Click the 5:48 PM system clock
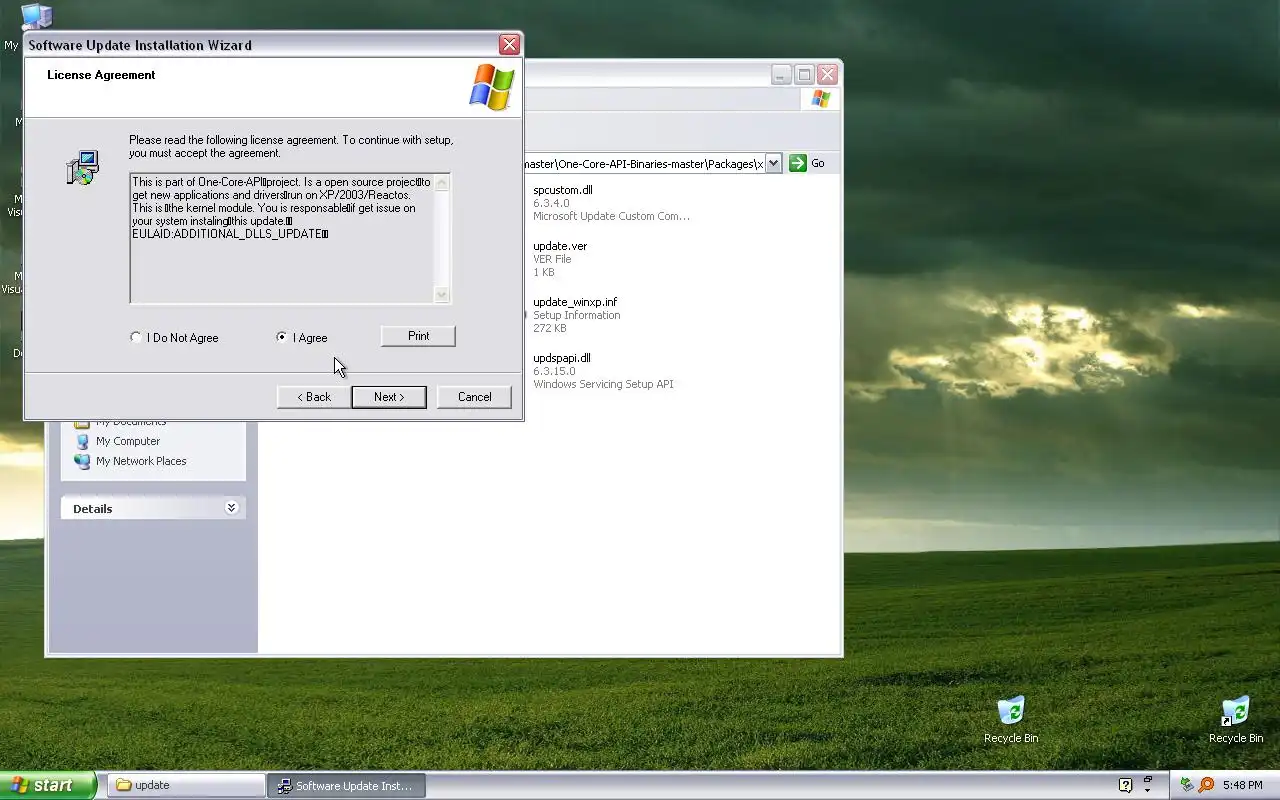The width and height of the screenshot is (1280, 800). [x=1242, y=785]
